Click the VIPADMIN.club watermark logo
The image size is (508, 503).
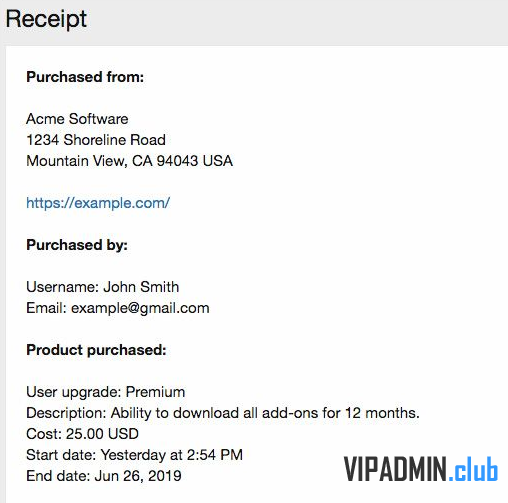(421, 469)
